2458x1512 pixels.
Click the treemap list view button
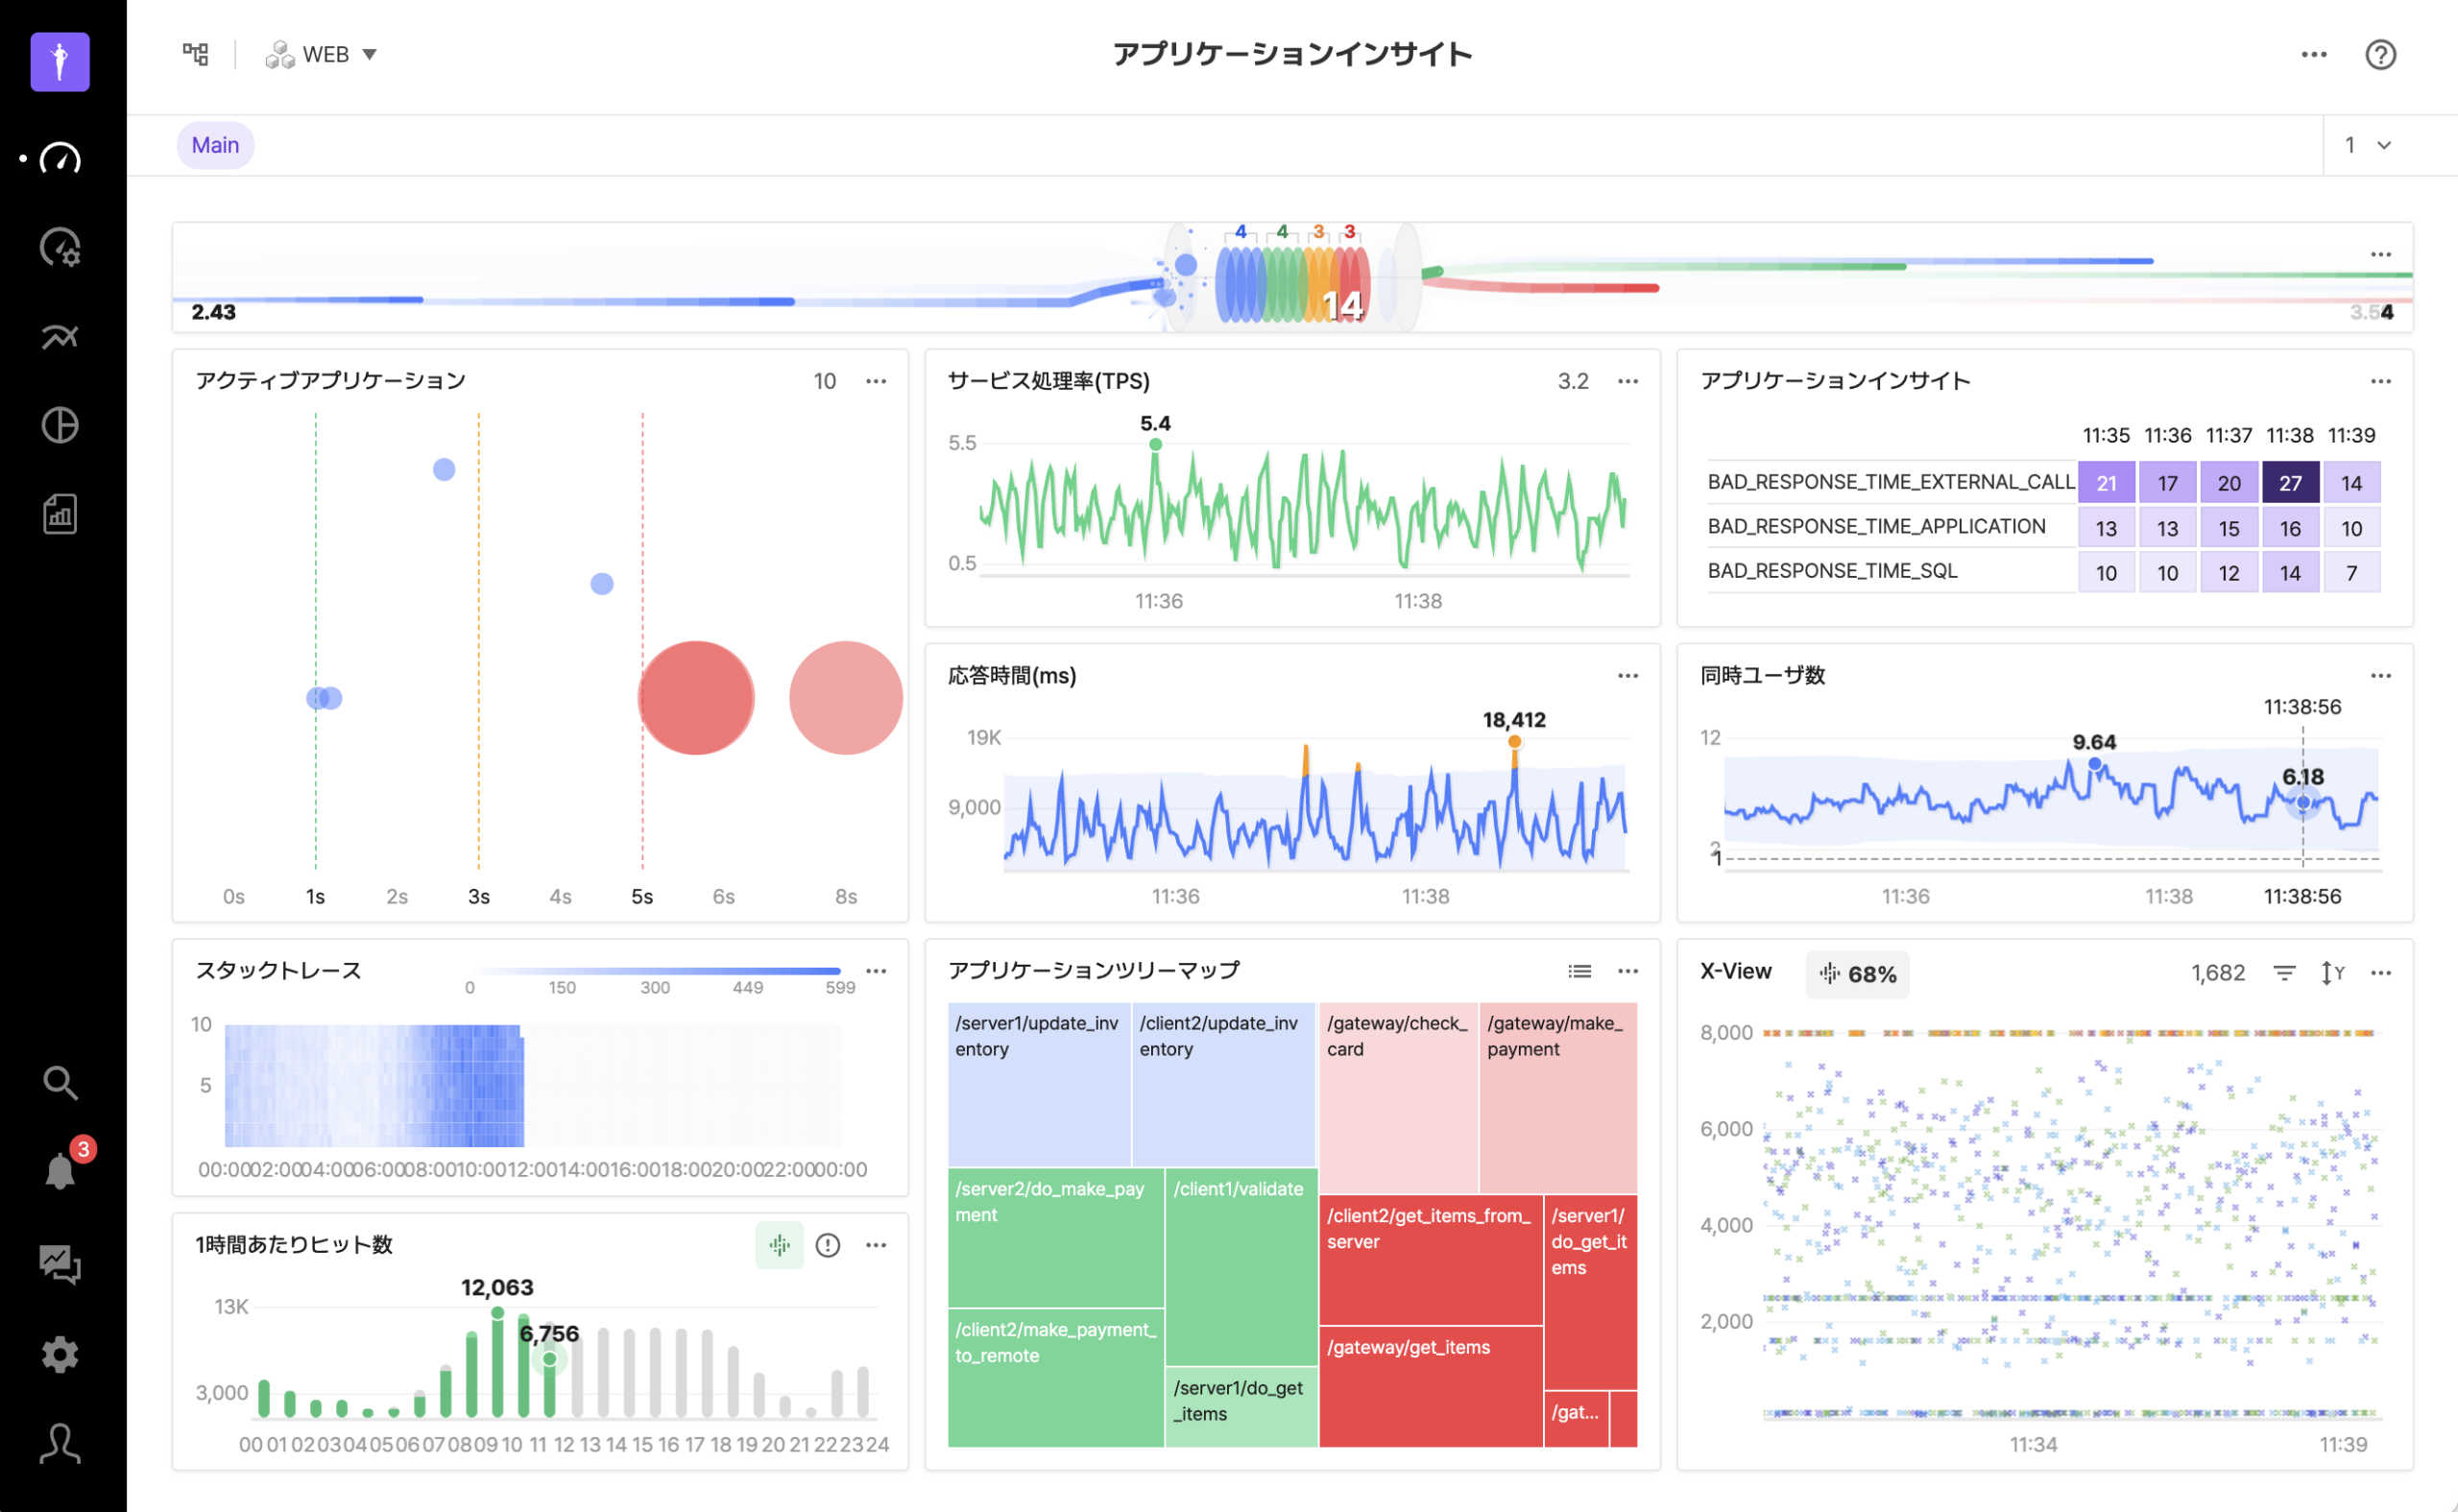click(x=1579, y=971)
